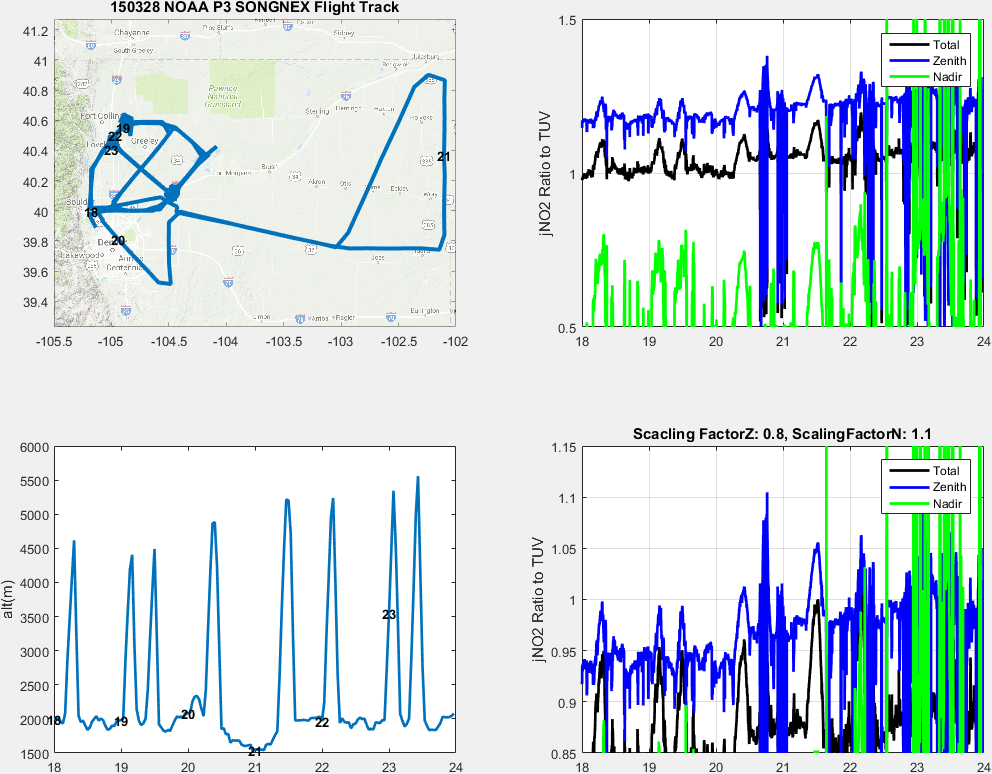The image size is (992, 774).
Task: Select hour marker 21 on the flight map
Action: click(x=443, y=157)
